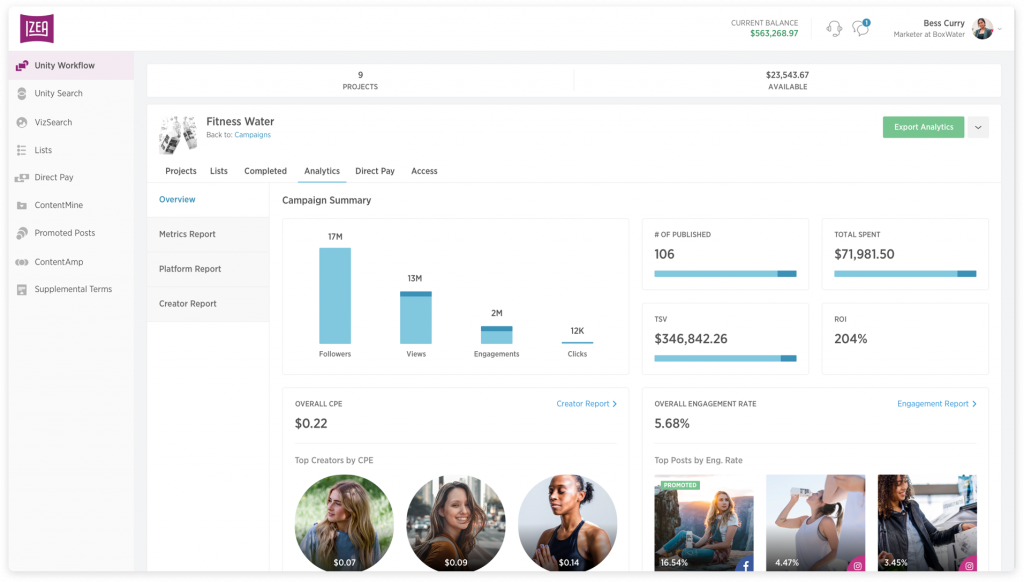This screenshot has width=1024, height=582.
Task: Go back via the Campaigns link
Action: click(252, 135)
